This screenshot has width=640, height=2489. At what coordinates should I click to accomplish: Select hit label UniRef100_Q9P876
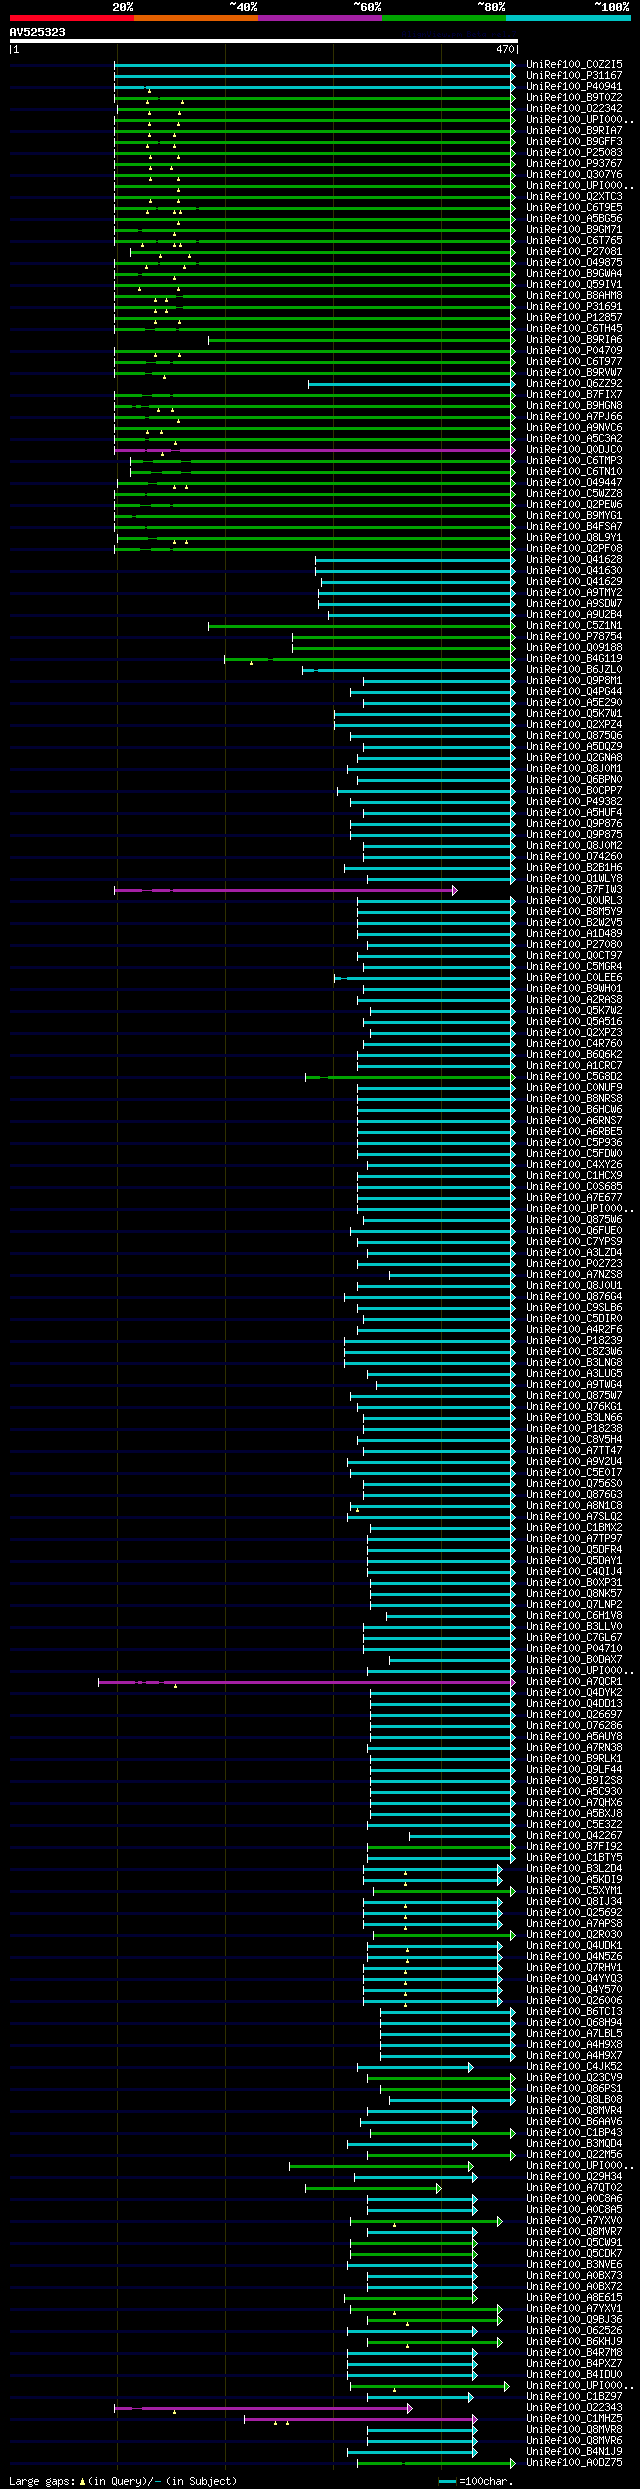[574, 824]
